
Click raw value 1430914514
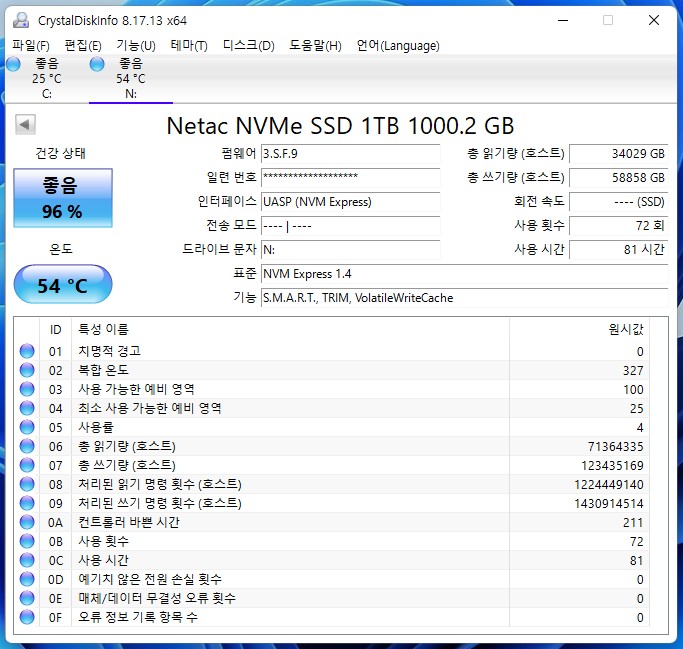609,504
